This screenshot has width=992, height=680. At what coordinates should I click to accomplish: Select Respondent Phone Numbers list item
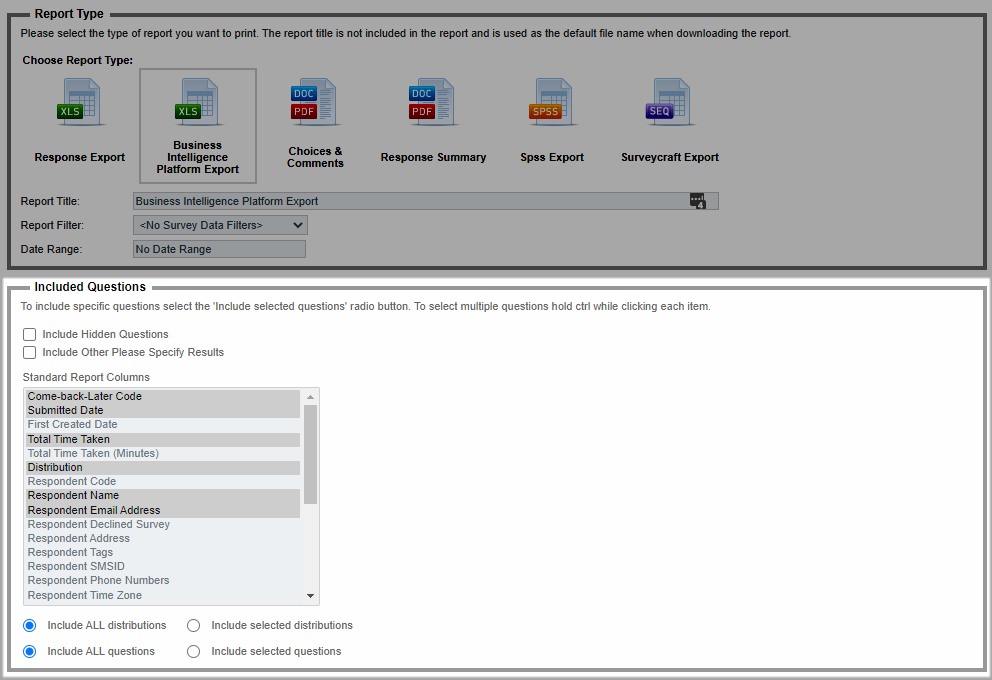[98, 581]
